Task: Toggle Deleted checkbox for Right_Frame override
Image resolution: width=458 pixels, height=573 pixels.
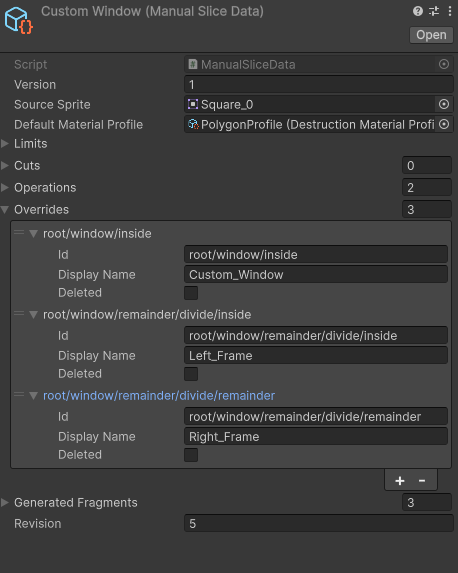Action: [191, 455]
